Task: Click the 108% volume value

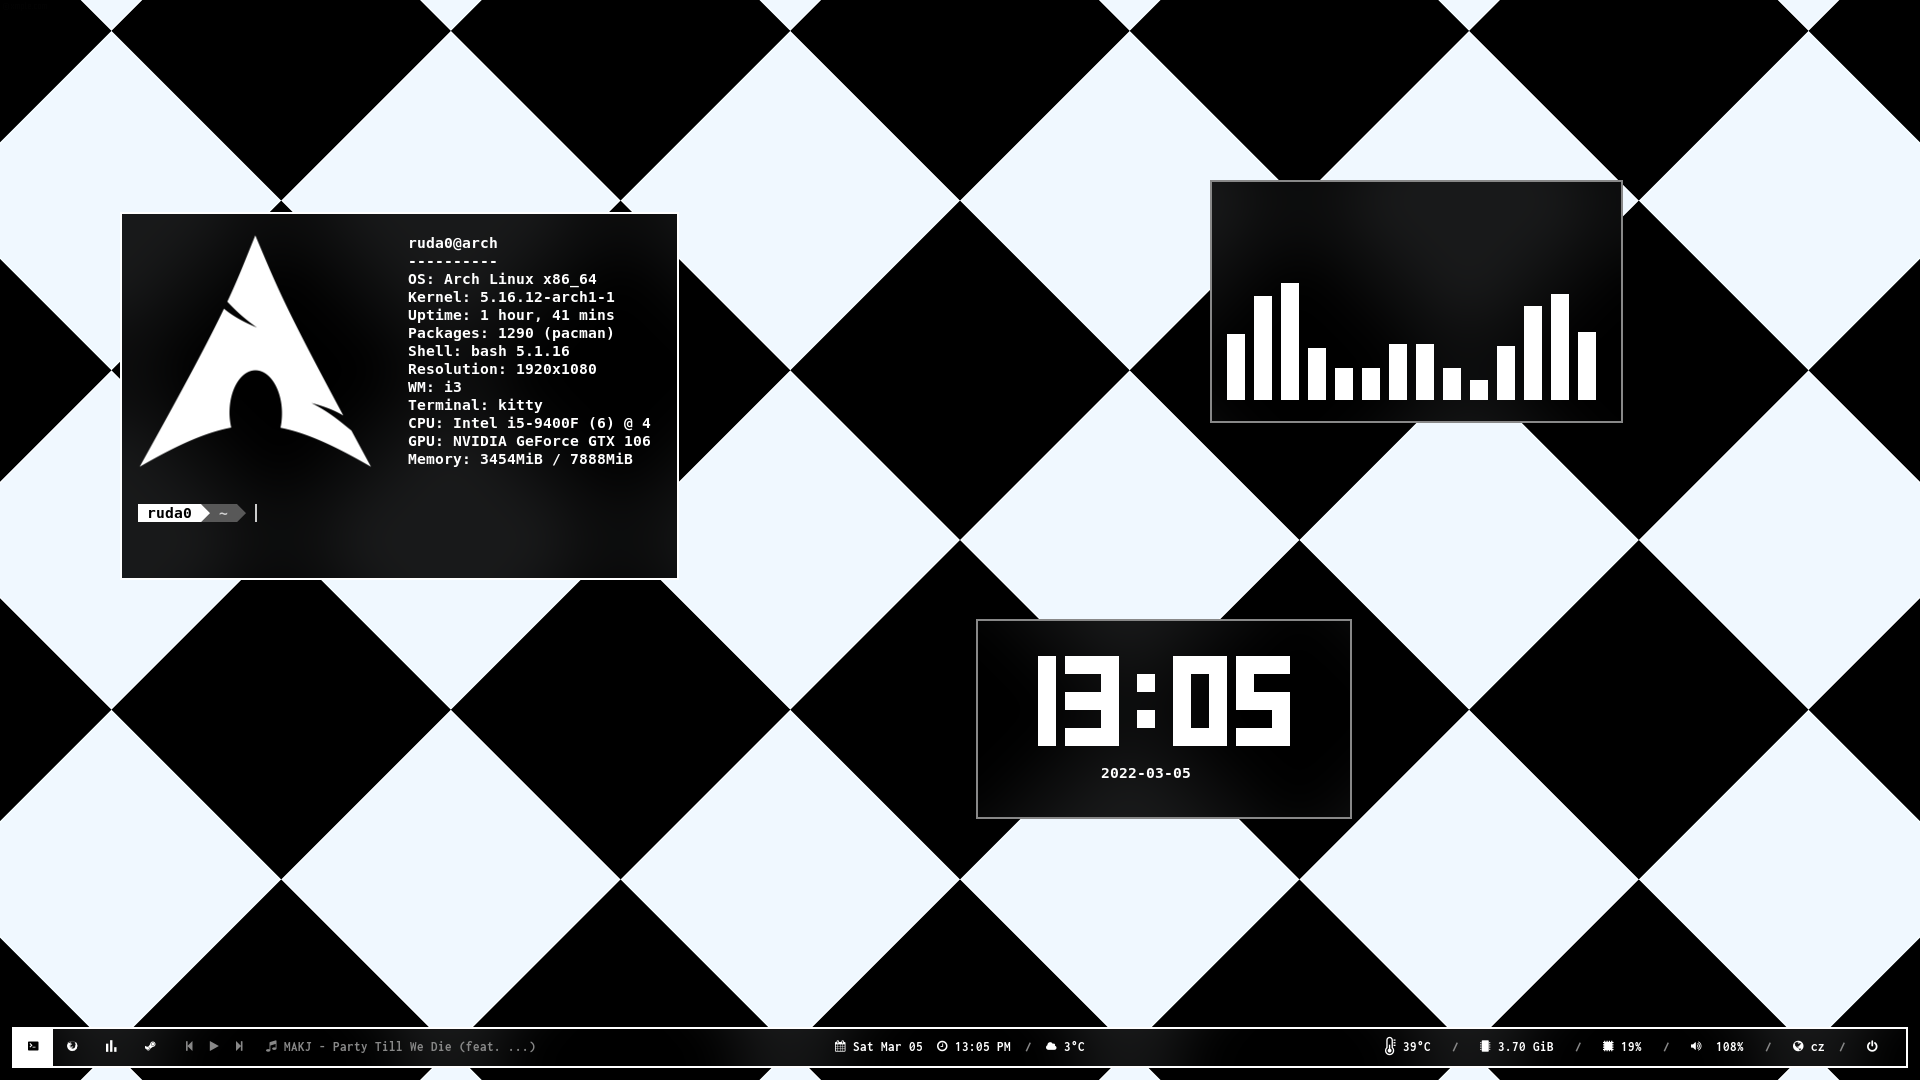Action: 1730,1047
